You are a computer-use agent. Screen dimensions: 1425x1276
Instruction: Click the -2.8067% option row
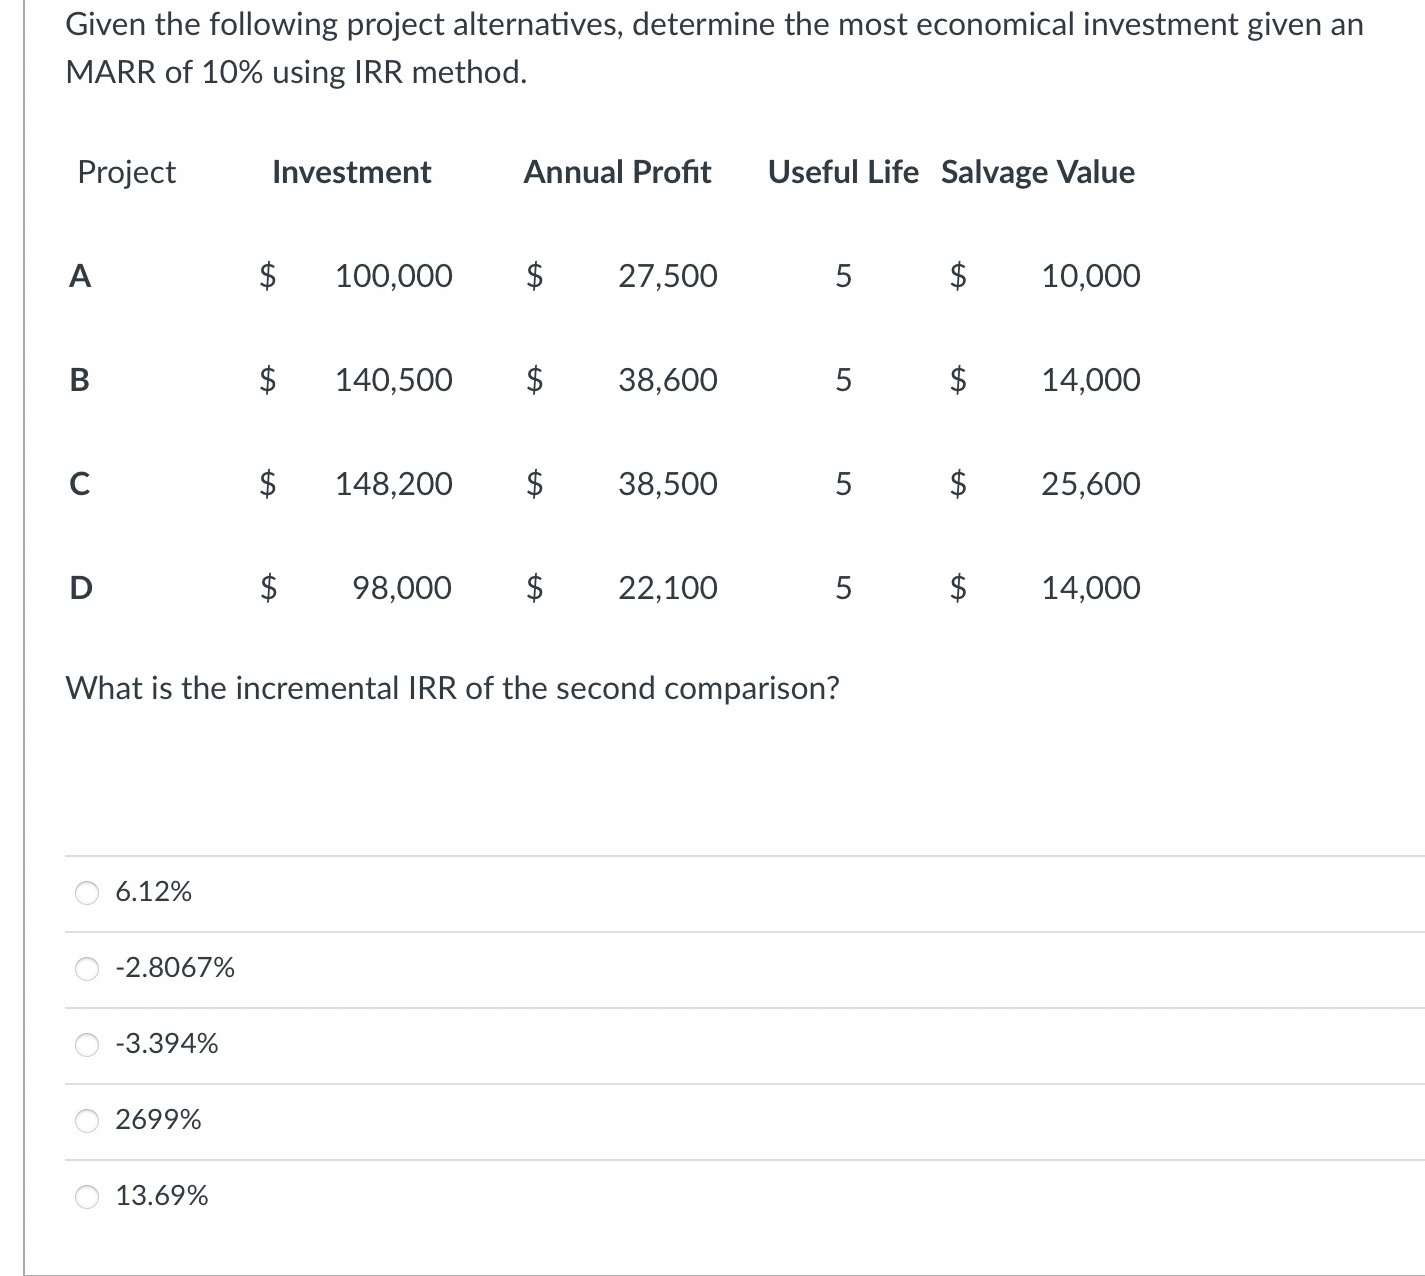point(175,967)
